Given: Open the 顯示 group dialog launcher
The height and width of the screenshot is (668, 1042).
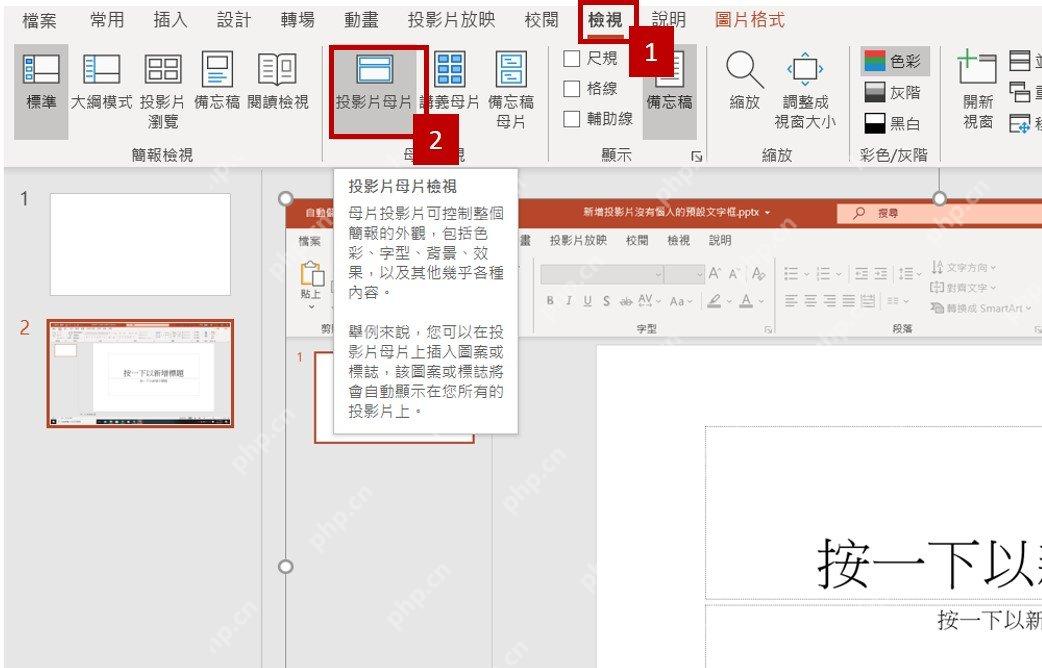Looking at the screenshot, I should (696, 156).
